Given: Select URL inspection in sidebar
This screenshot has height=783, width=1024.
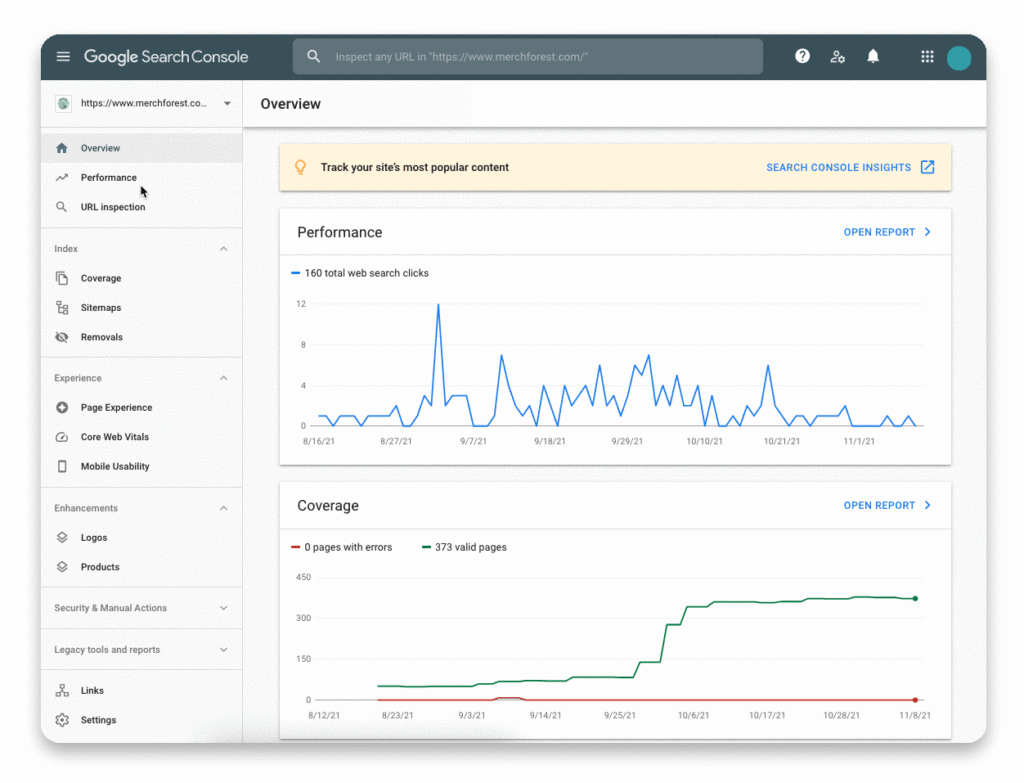Looking at the screenshot, I should [x=142, y=207].
